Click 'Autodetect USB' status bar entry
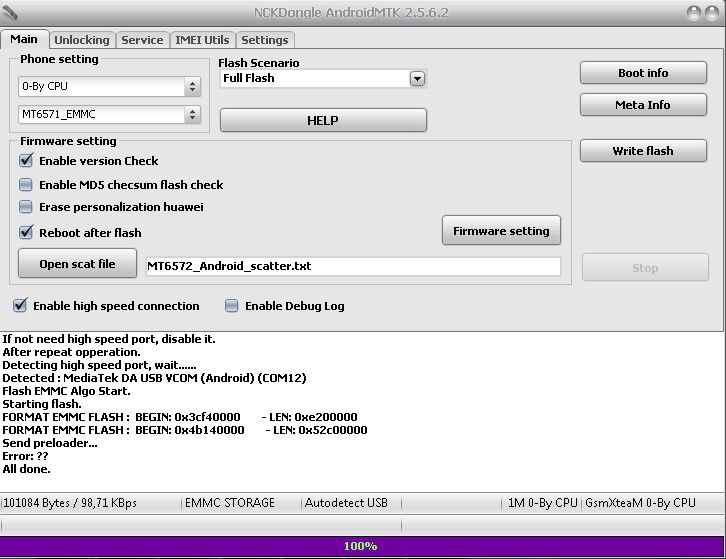Image resolution: width=726 pixels, height=559 pixels. [x=346, y=503]
